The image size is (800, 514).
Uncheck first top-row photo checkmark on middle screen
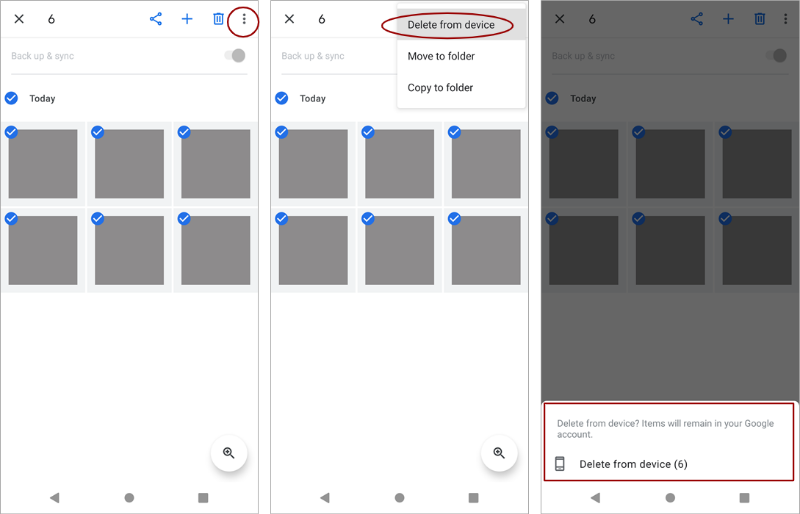282,132
